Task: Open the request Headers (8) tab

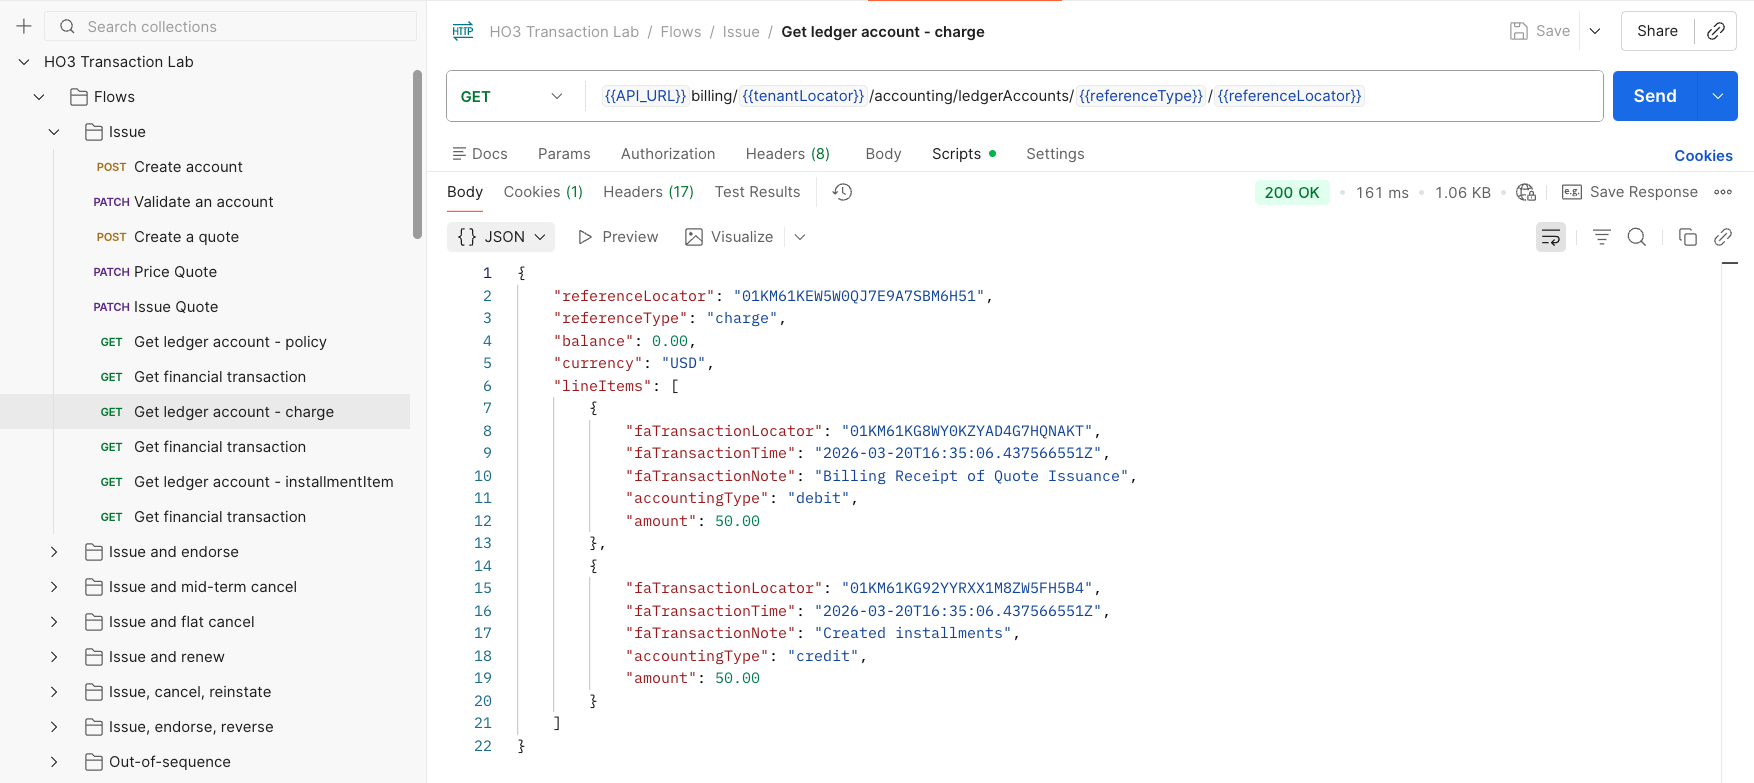Action: click(x=788, y=154)
